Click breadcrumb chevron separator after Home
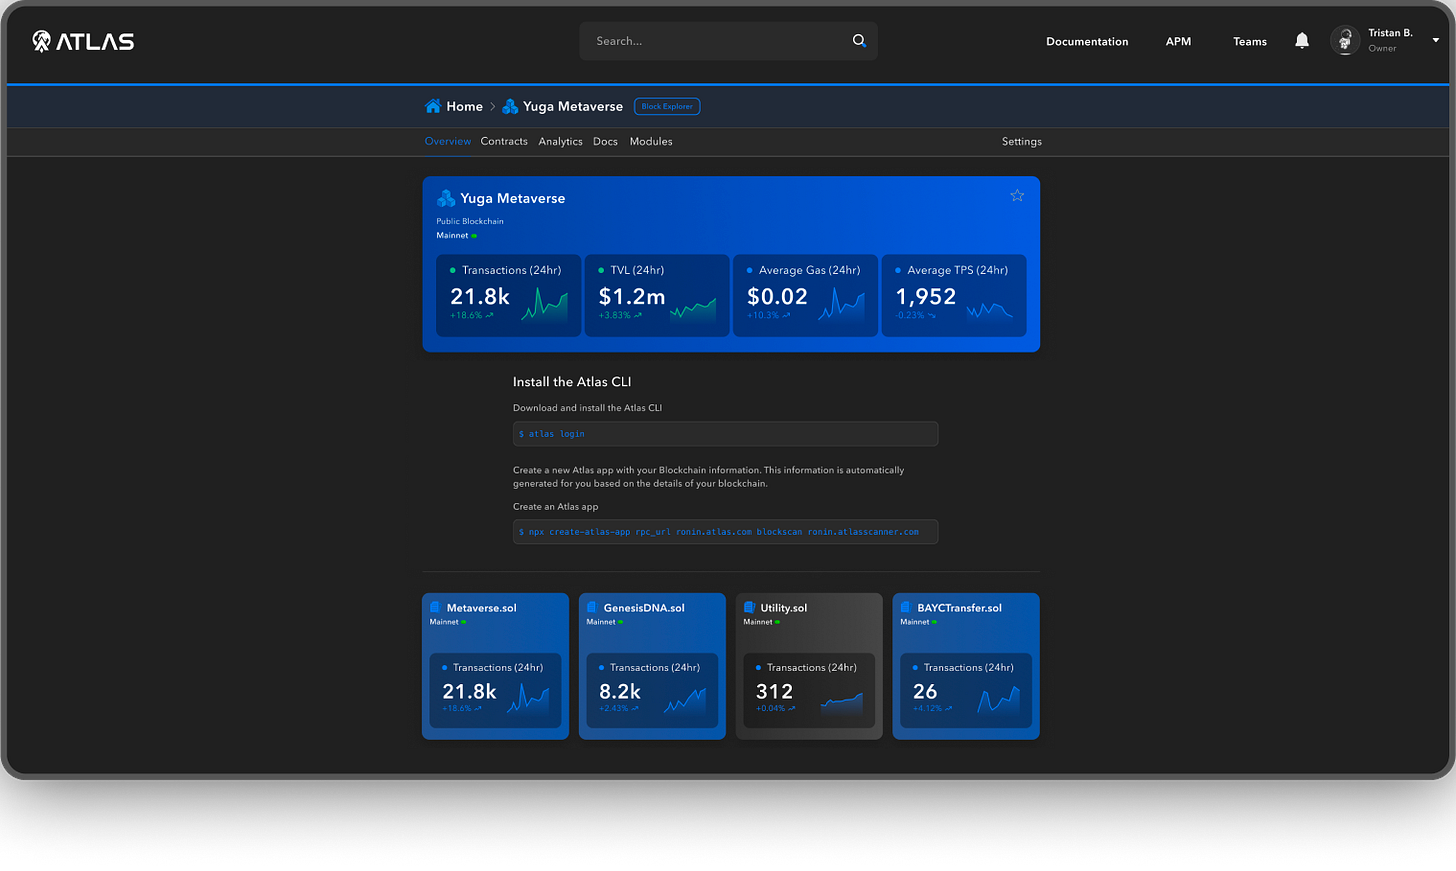This screenshot has height=871, width=1456. point(493,107)
